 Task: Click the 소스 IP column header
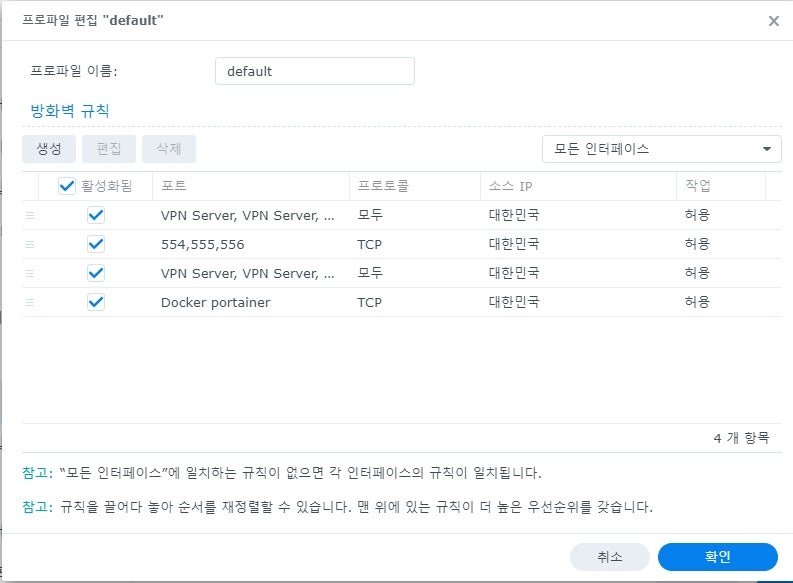(578, 186)
